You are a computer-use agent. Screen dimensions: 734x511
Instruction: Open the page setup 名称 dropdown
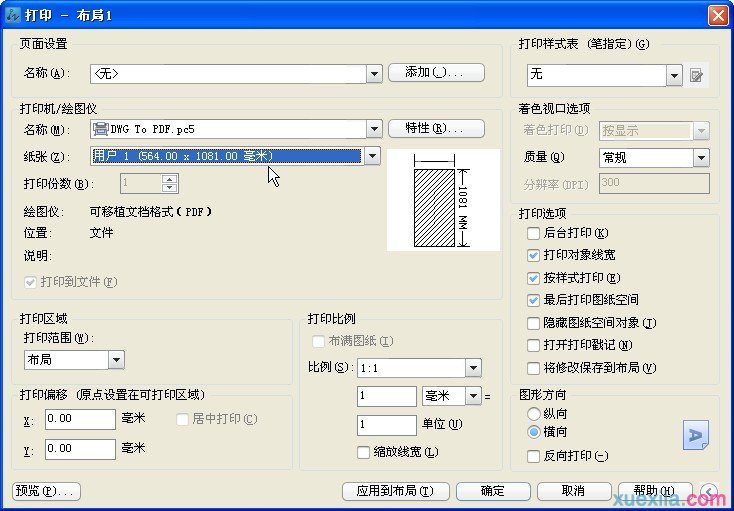374,73
